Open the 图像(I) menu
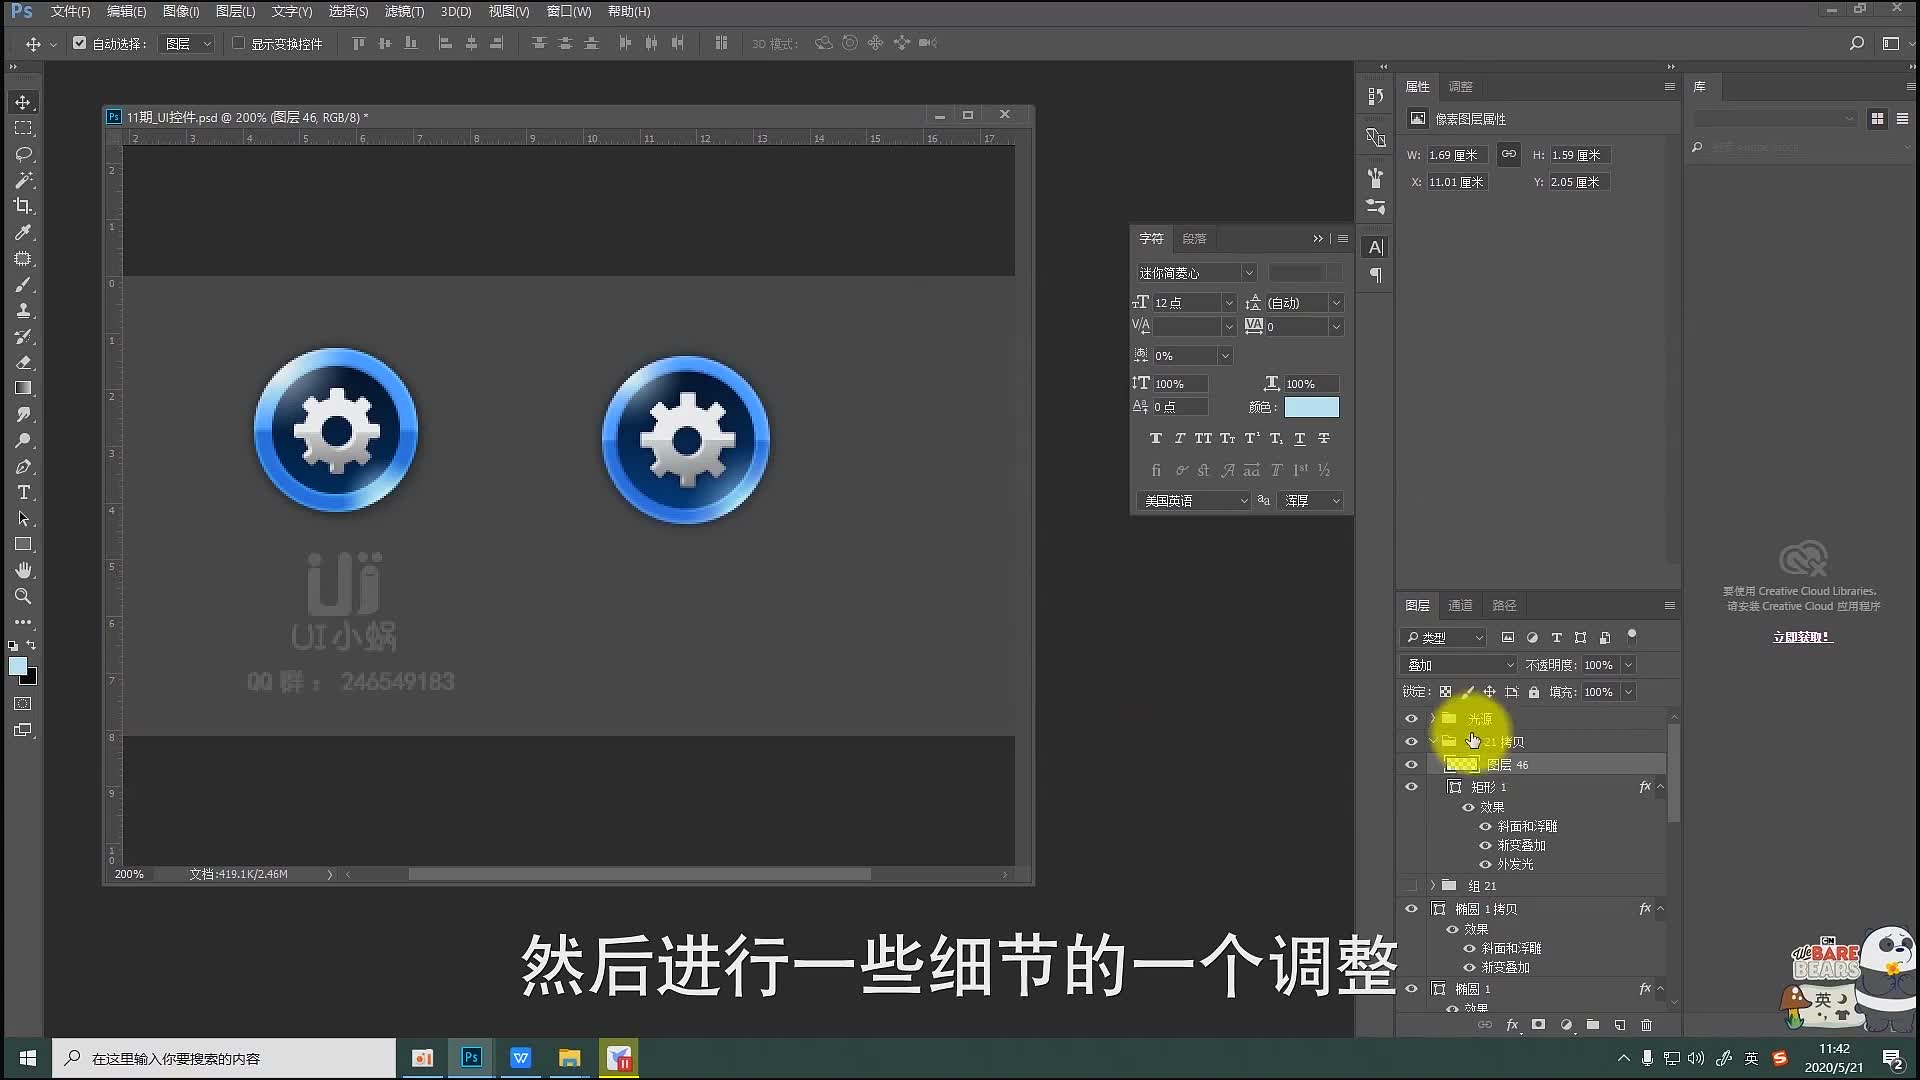The height and width of the screenshot is (1080, 1920). click(x=181, y=11)
